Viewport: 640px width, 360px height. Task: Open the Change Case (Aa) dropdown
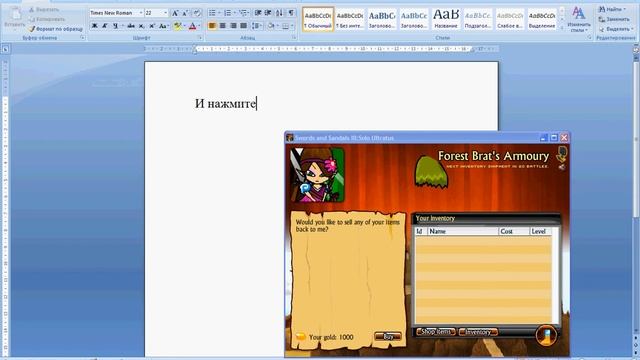163,26
